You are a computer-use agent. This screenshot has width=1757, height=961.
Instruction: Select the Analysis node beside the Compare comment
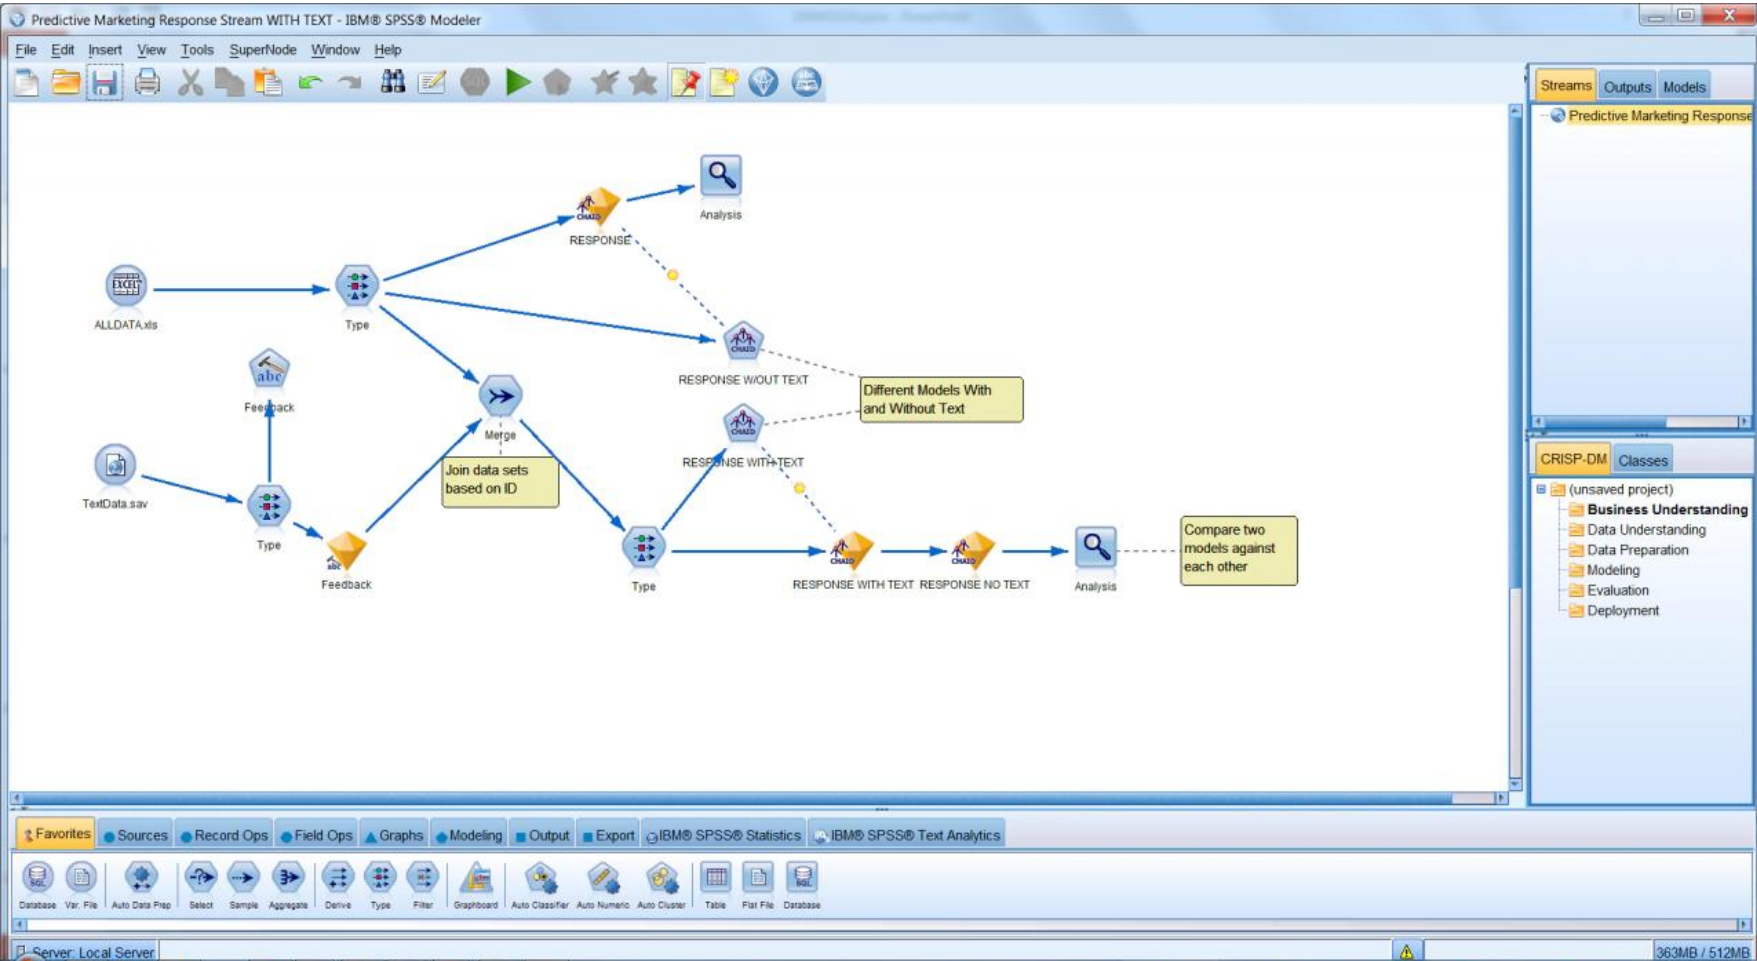click(1096, 548)
